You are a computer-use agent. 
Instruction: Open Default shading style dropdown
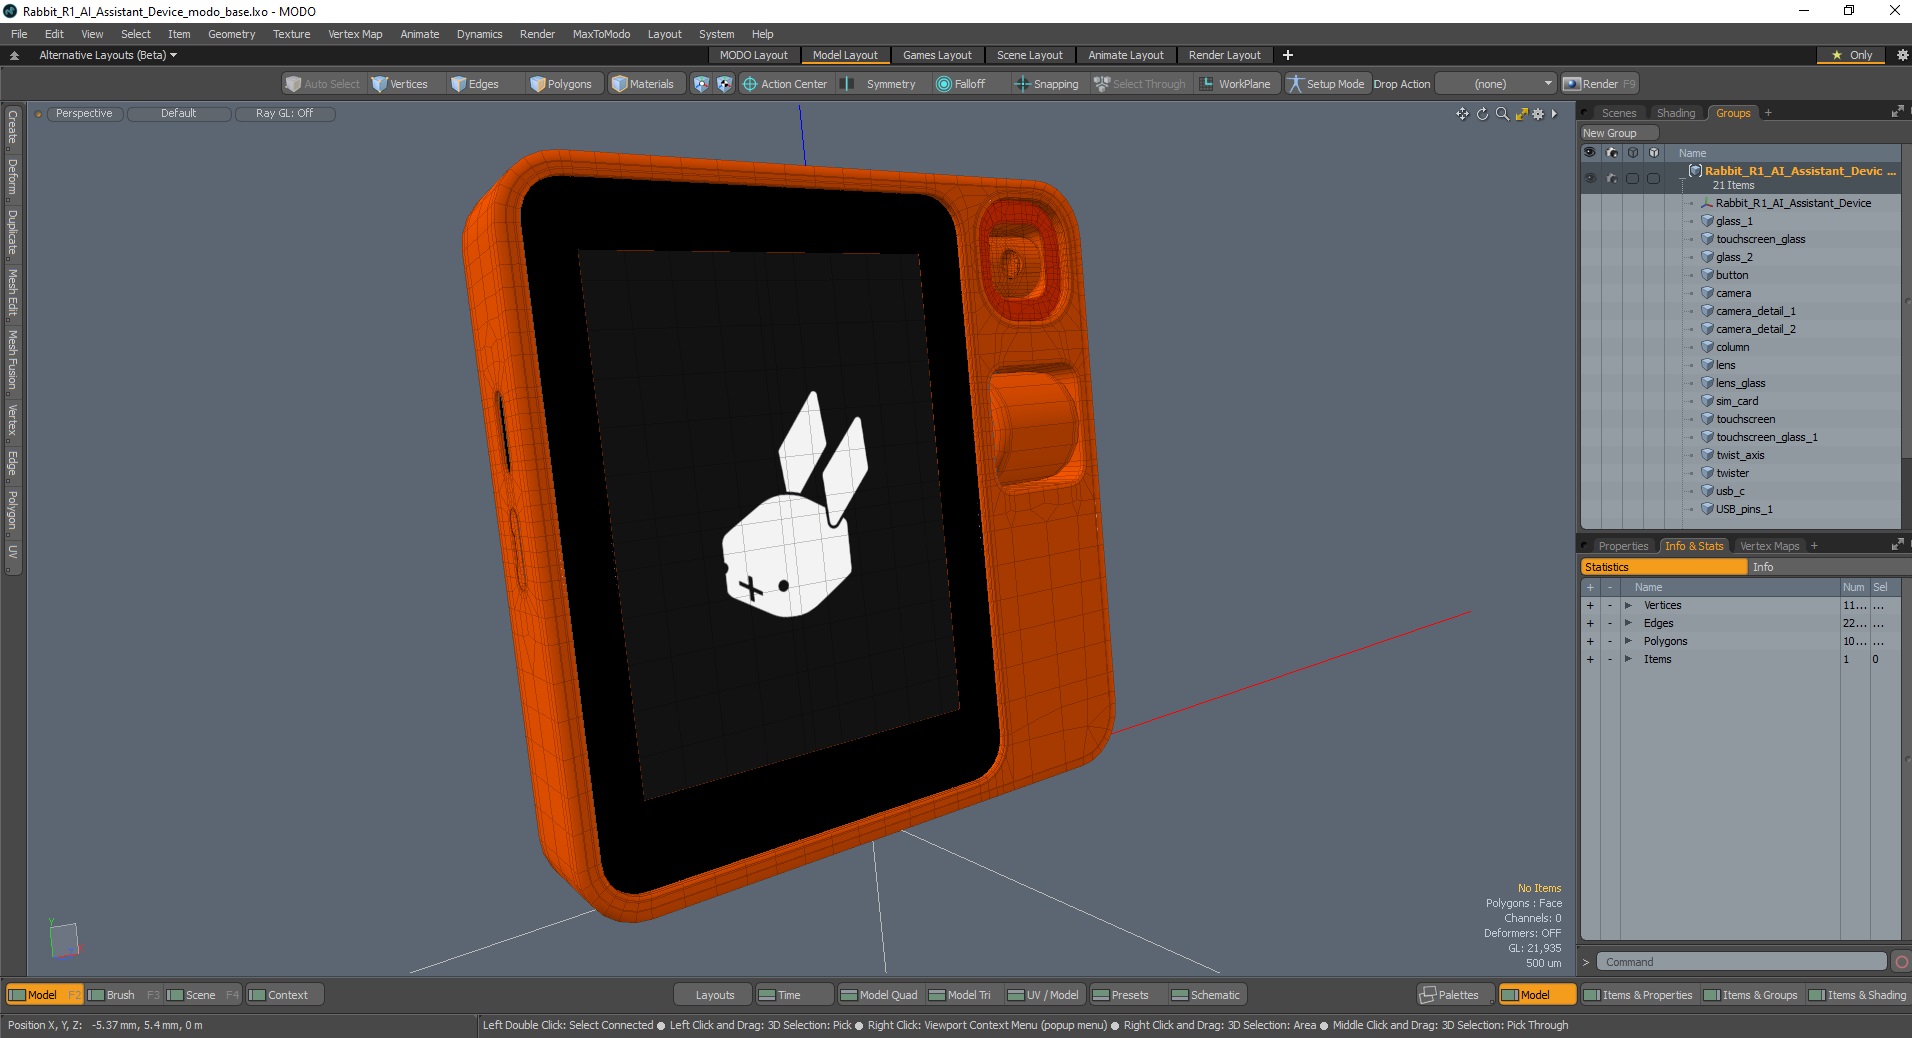178,114
